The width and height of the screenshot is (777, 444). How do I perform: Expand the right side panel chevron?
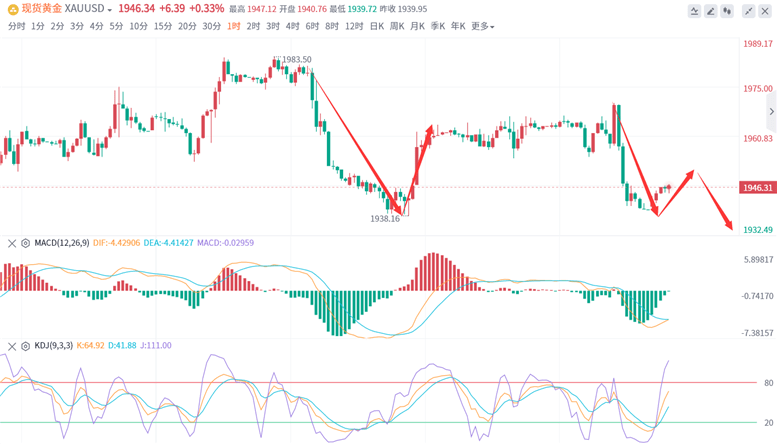pos(771,111)
